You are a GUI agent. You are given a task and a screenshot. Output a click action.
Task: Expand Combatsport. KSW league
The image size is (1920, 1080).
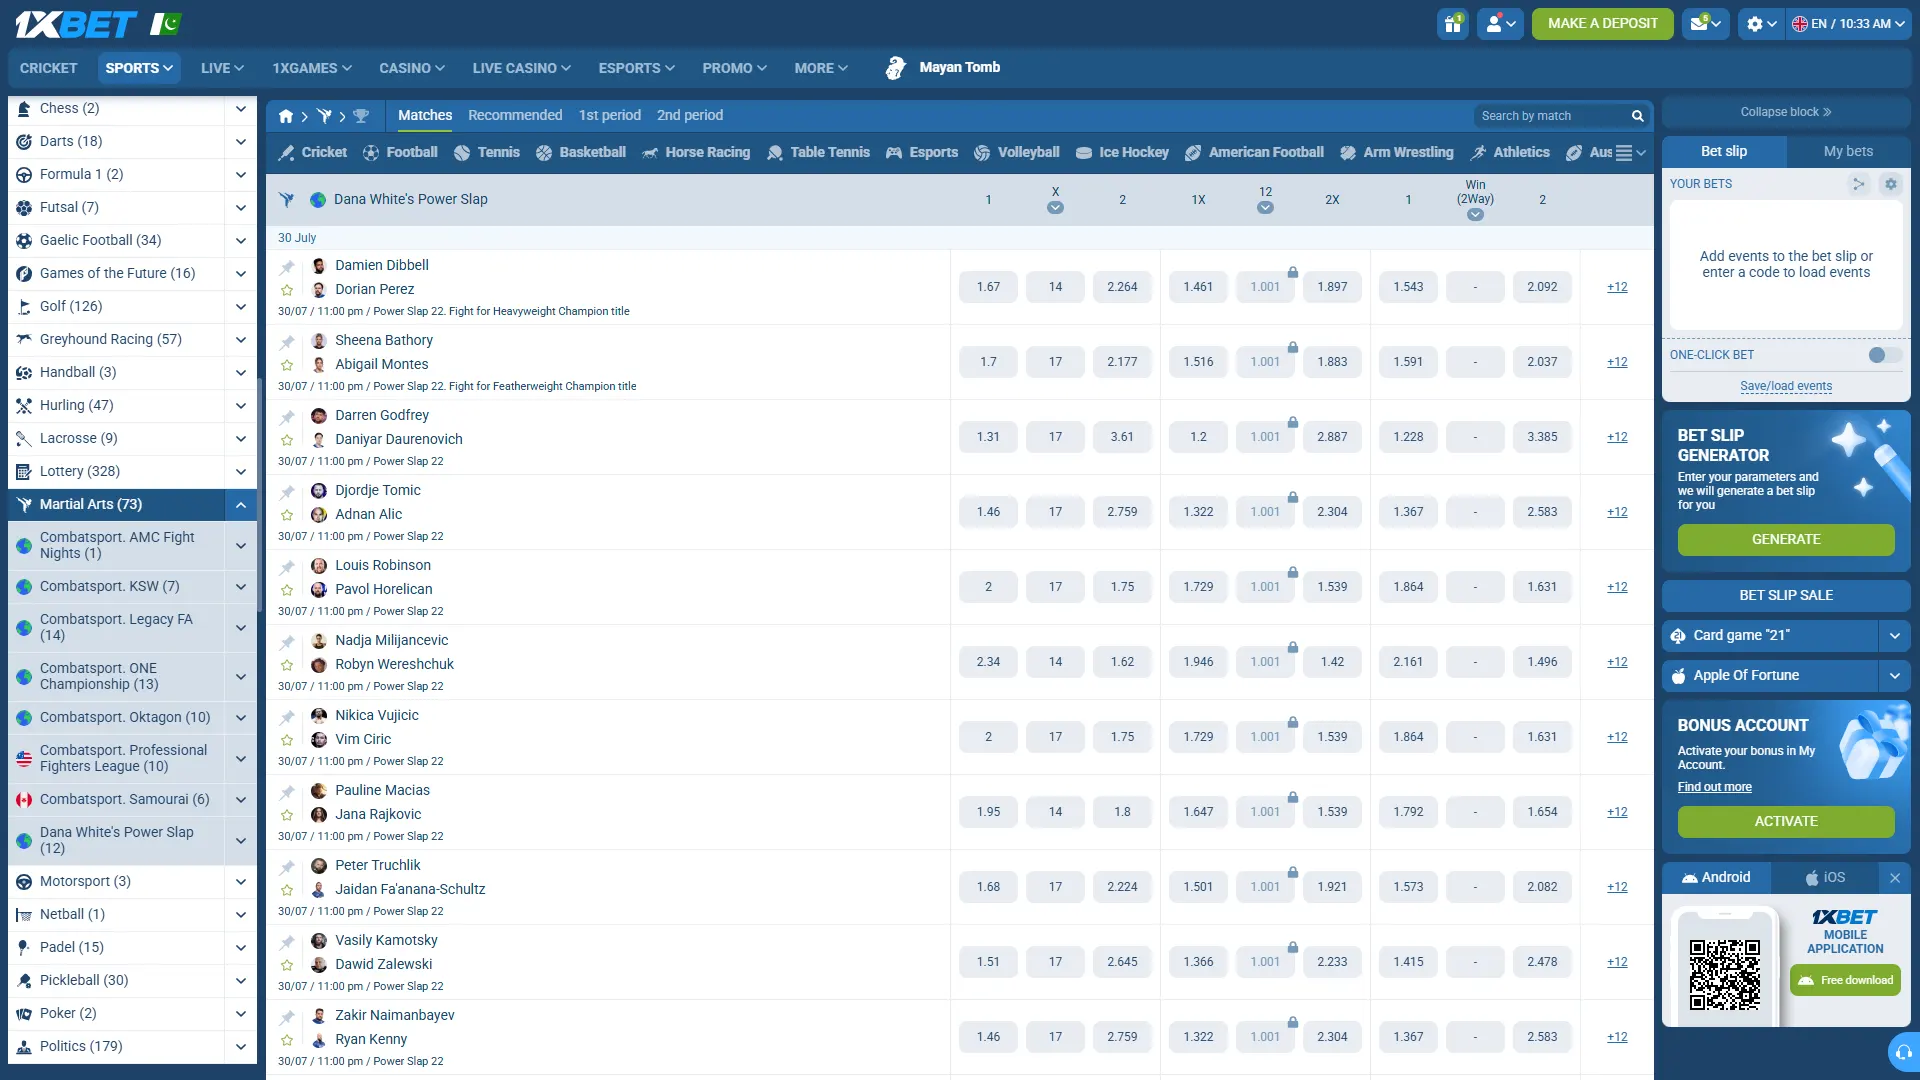(x=241, y=586)
